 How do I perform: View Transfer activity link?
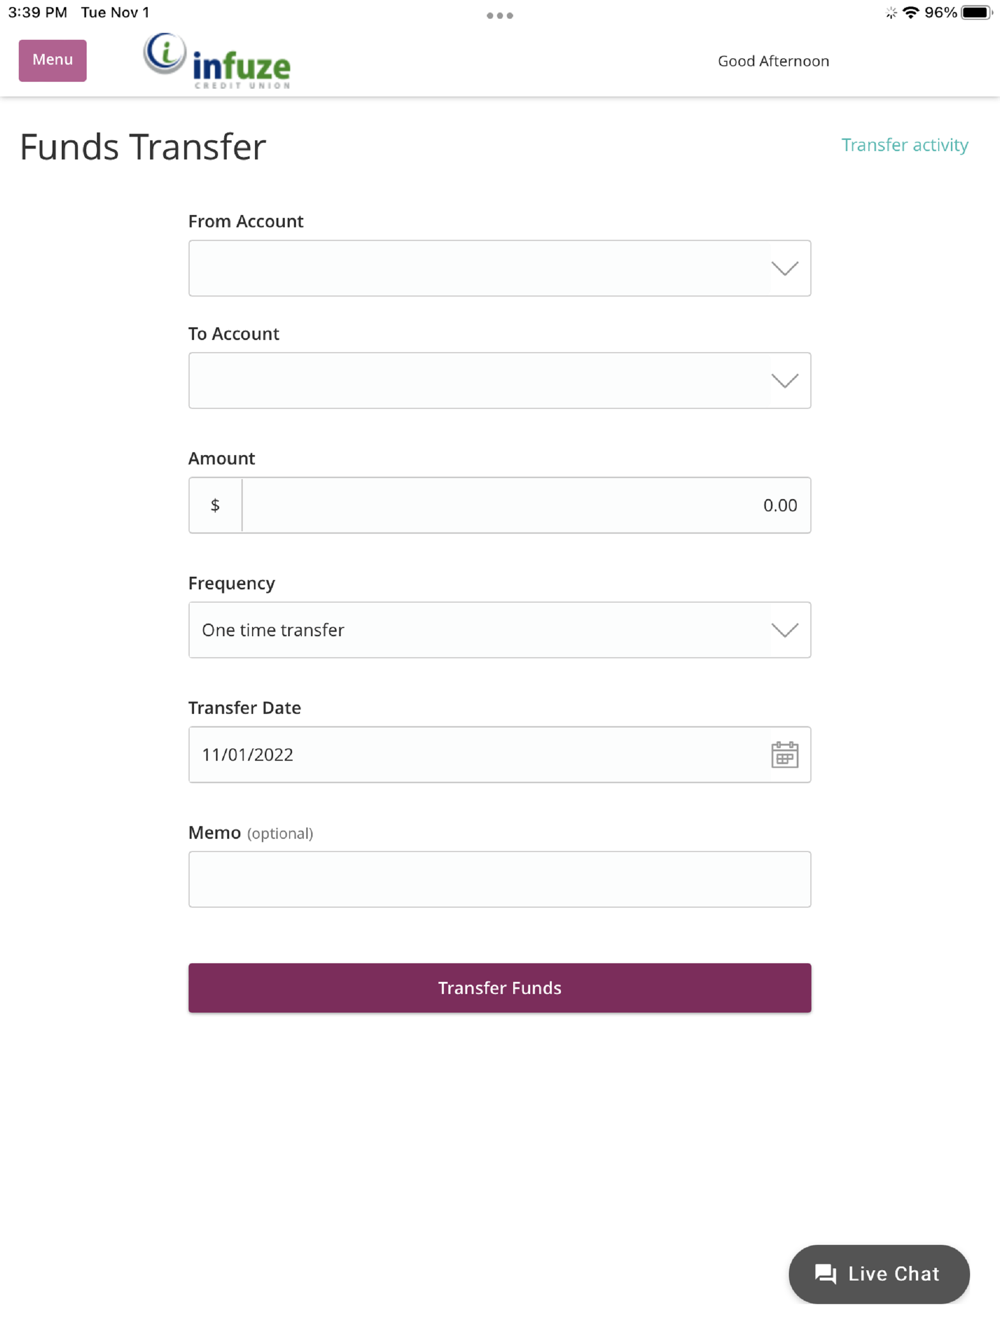(905, 145)
